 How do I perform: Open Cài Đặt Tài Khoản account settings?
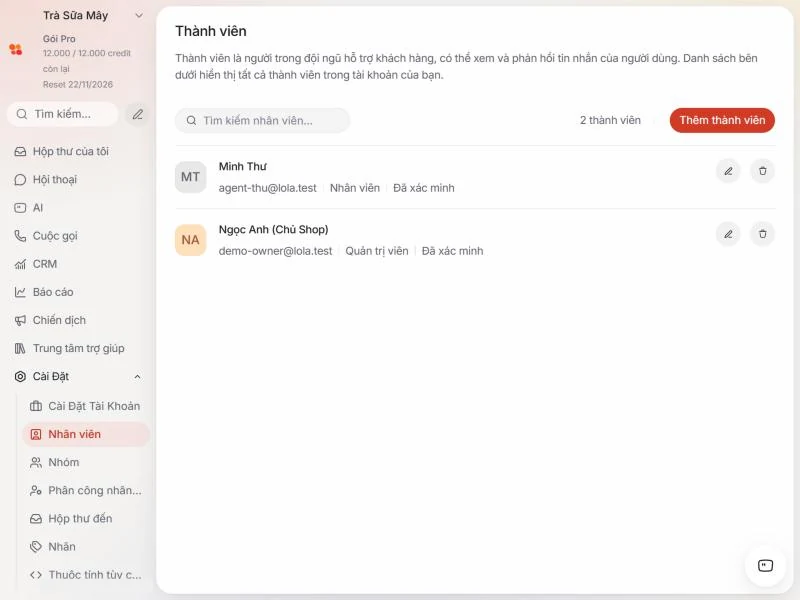(x=86, y=406)
